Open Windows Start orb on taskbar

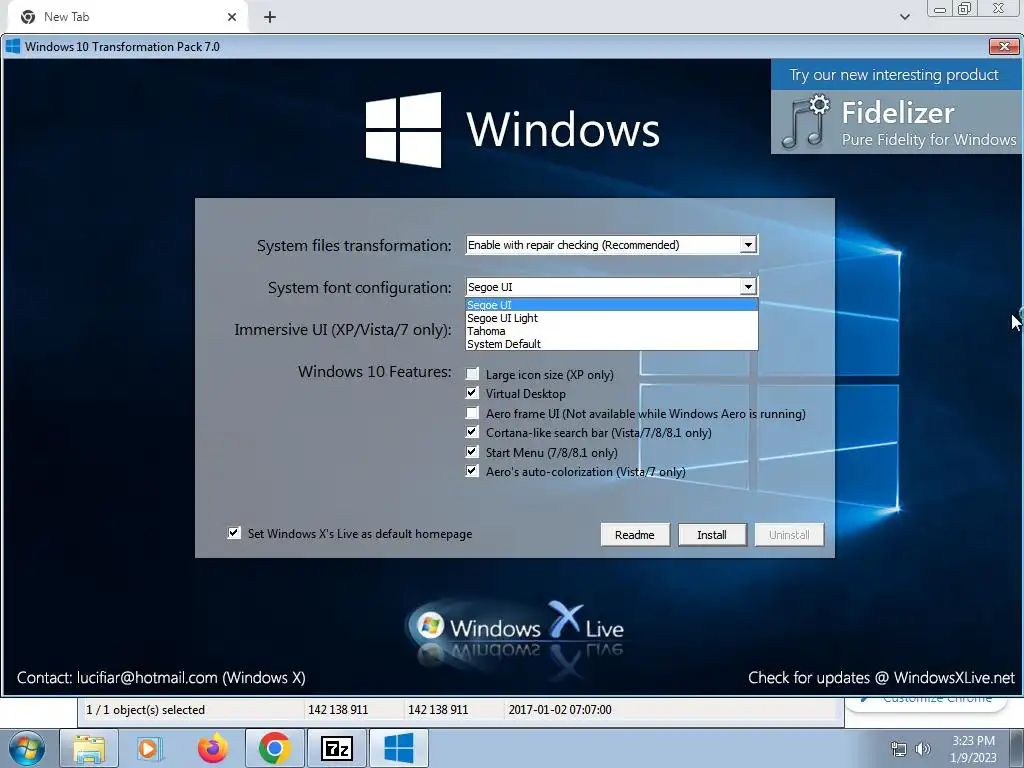[x=27, y=748]
